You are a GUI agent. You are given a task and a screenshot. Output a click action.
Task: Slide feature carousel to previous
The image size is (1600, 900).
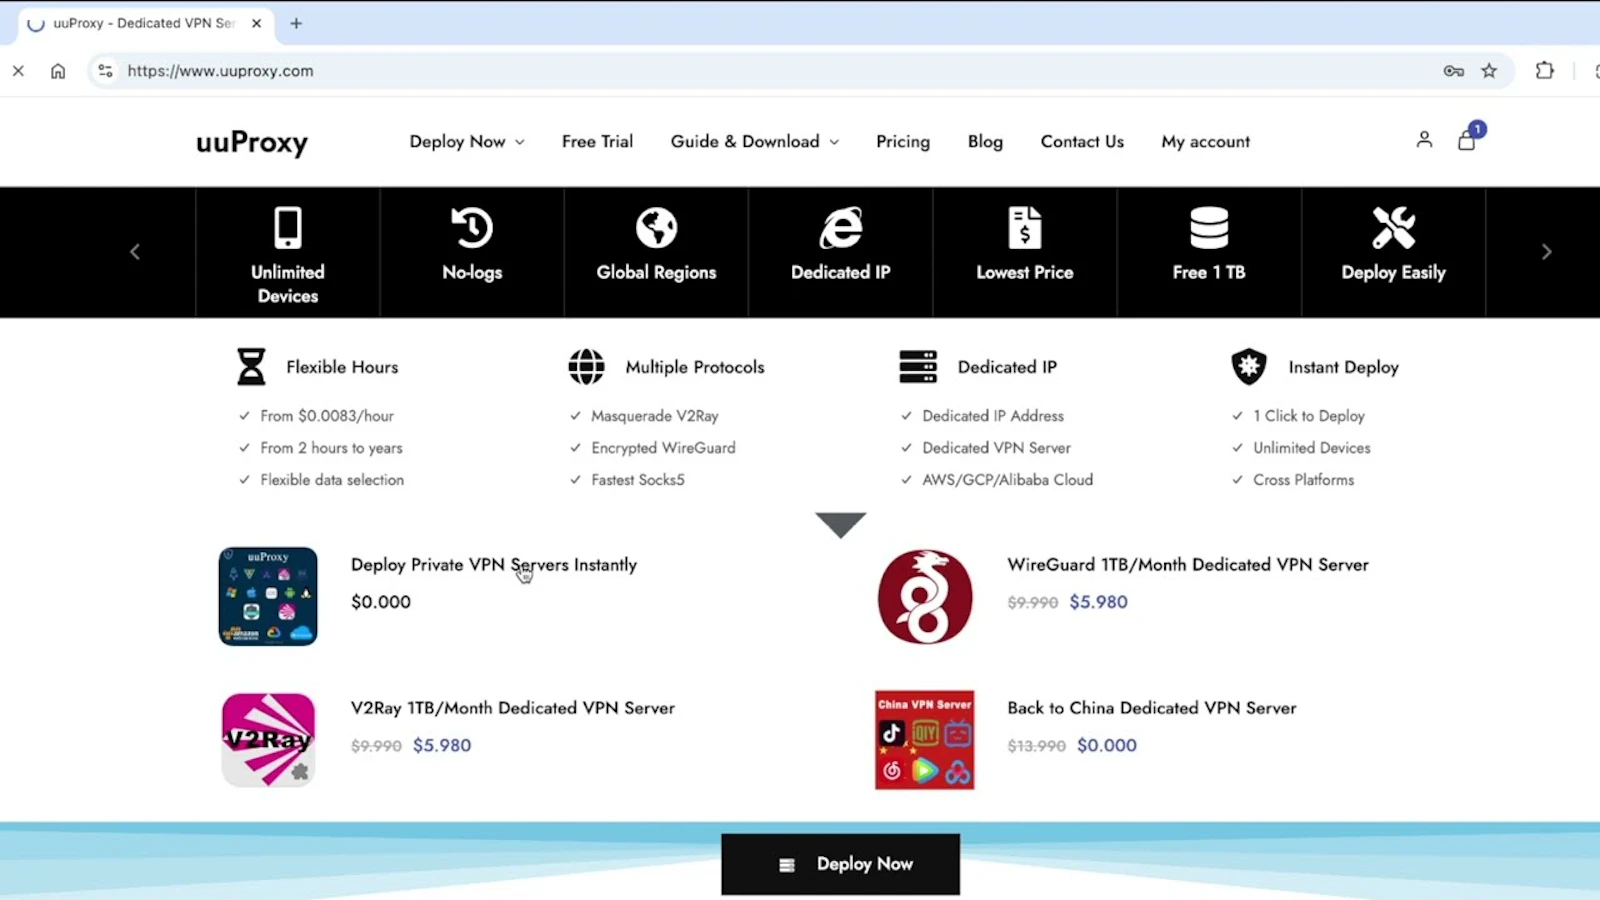(135, 252)
